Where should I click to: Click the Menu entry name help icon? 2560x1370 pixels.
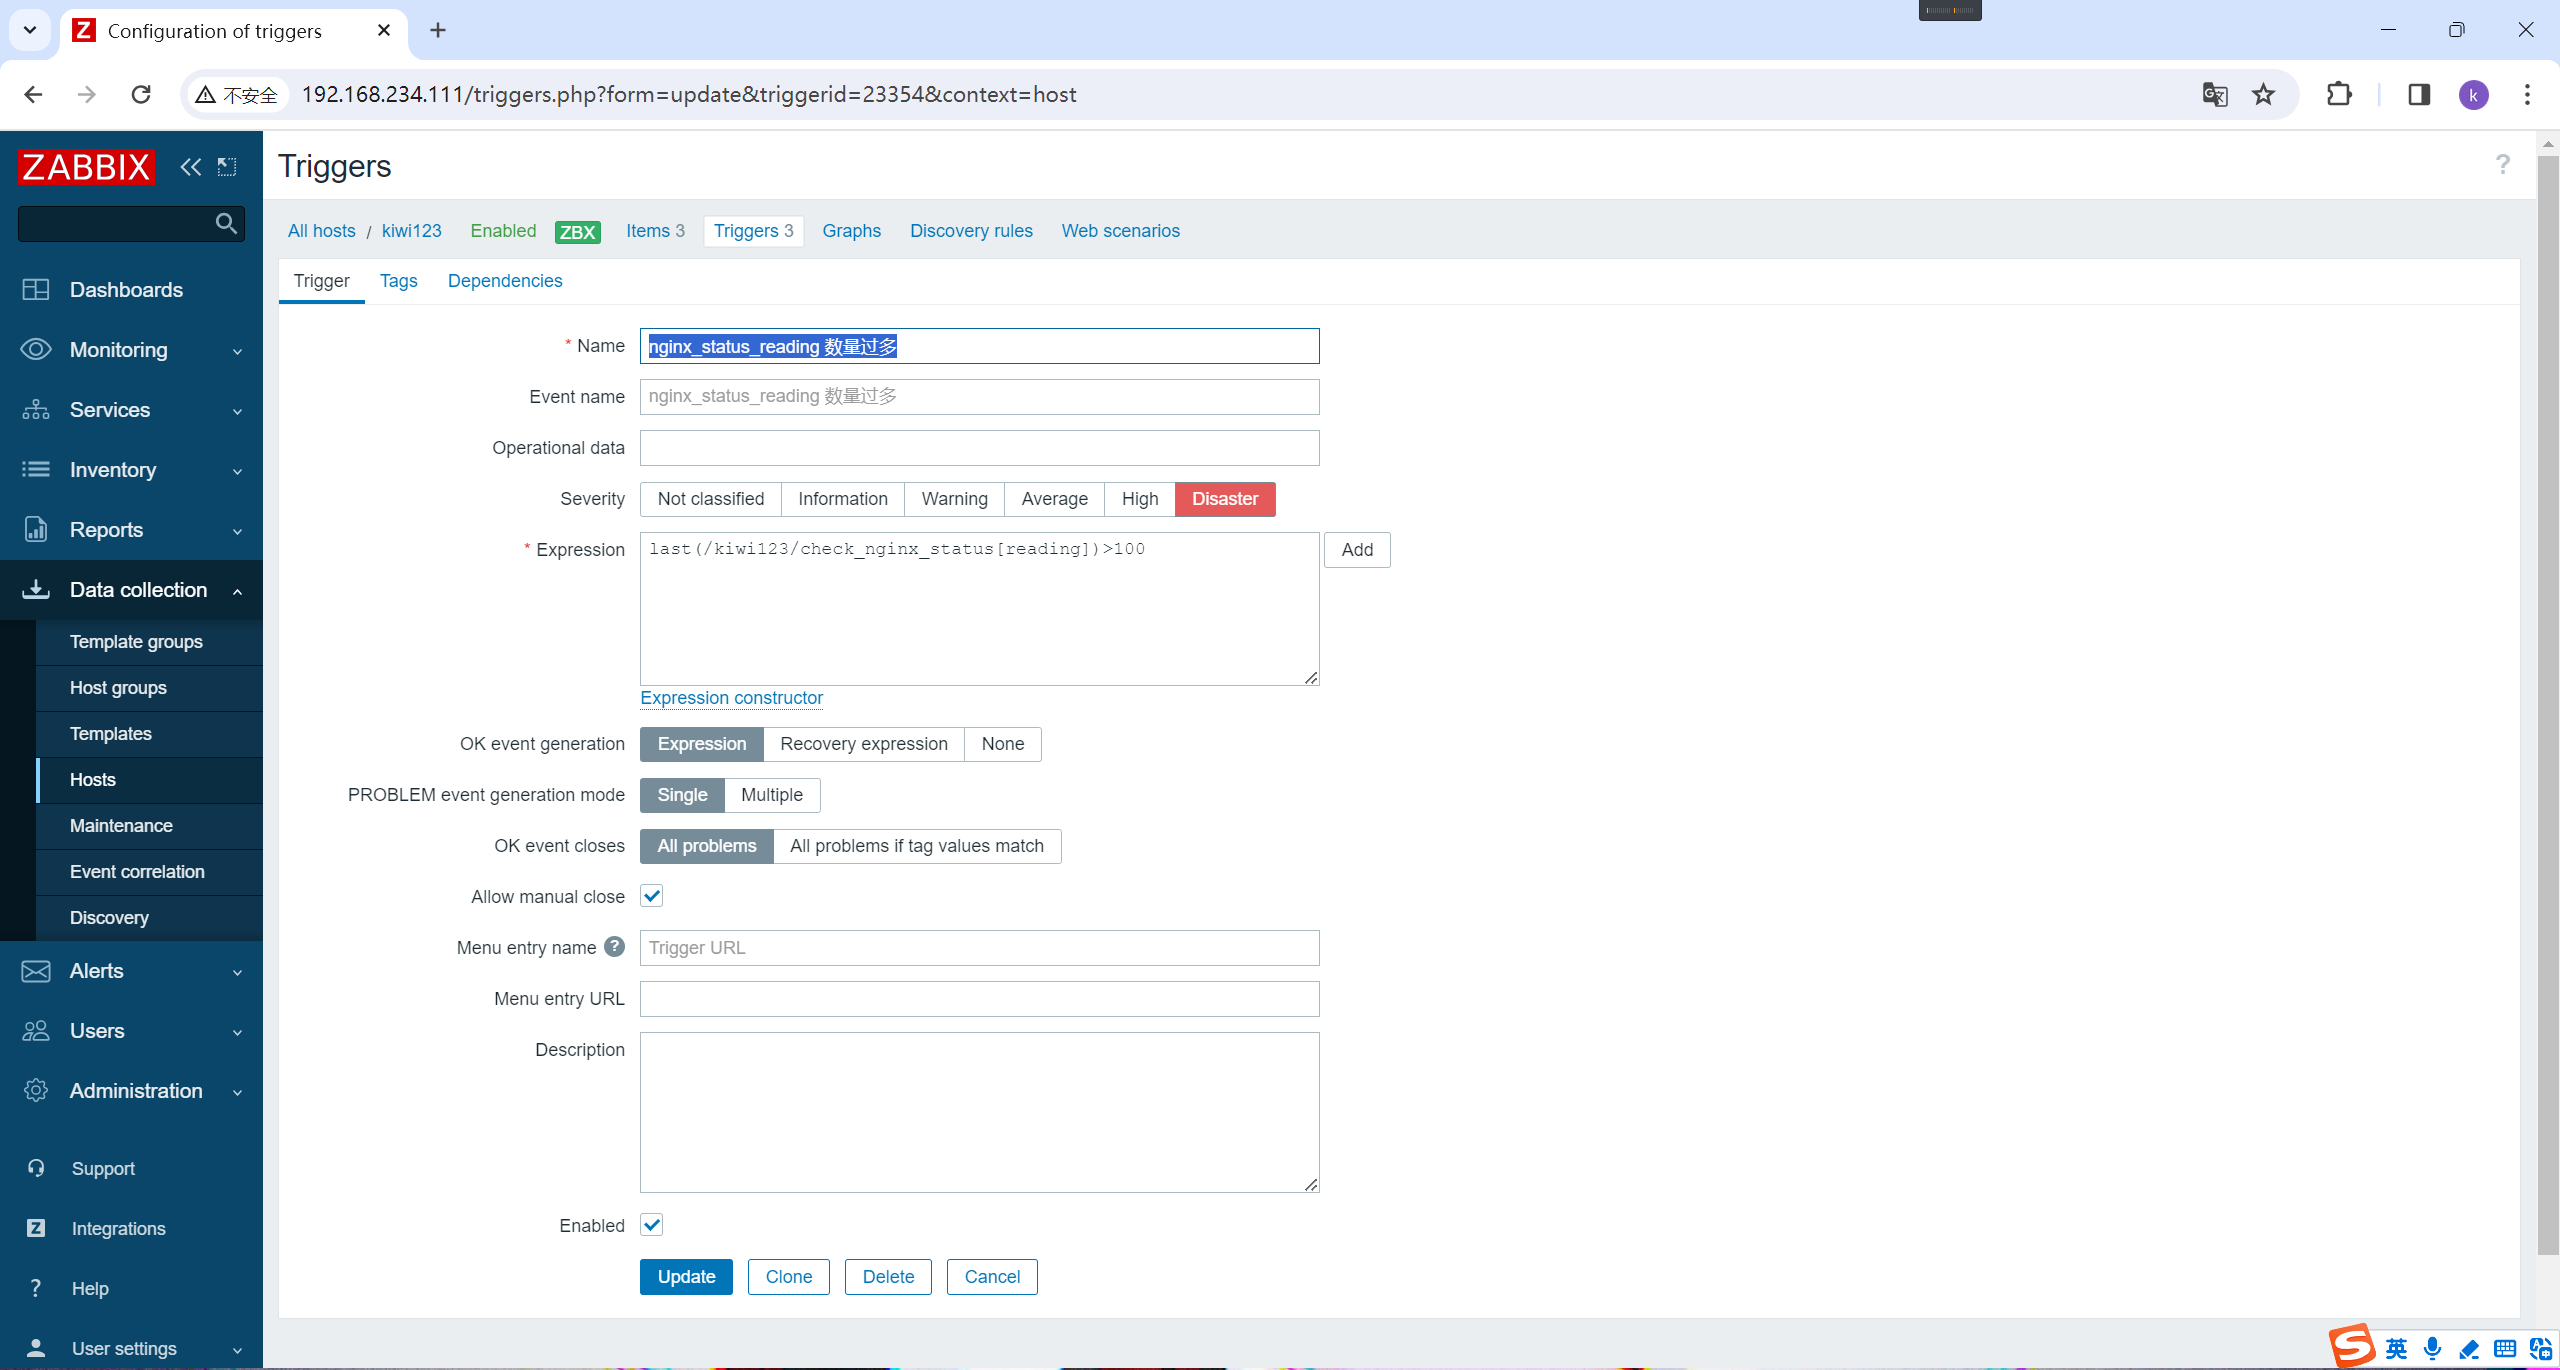[x=614, y=946]
